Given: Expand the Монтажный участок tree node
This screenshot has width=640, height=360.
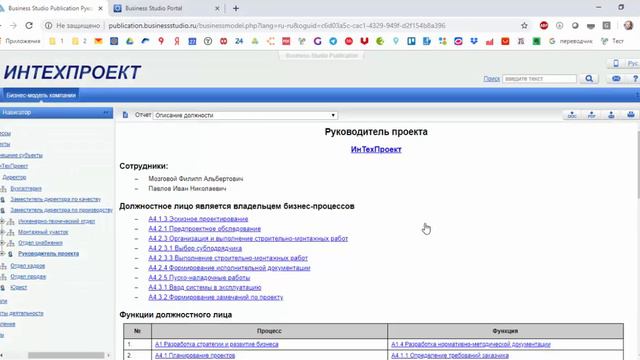Looking at the screenshot, I should 2,232.
